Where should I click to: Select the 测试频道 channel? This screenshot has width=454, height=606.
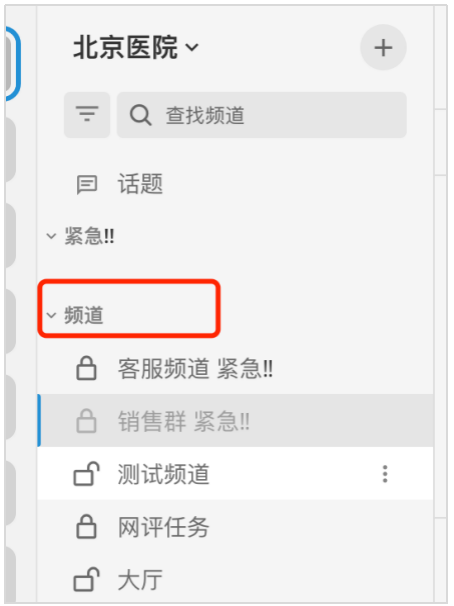coord(235,473)
